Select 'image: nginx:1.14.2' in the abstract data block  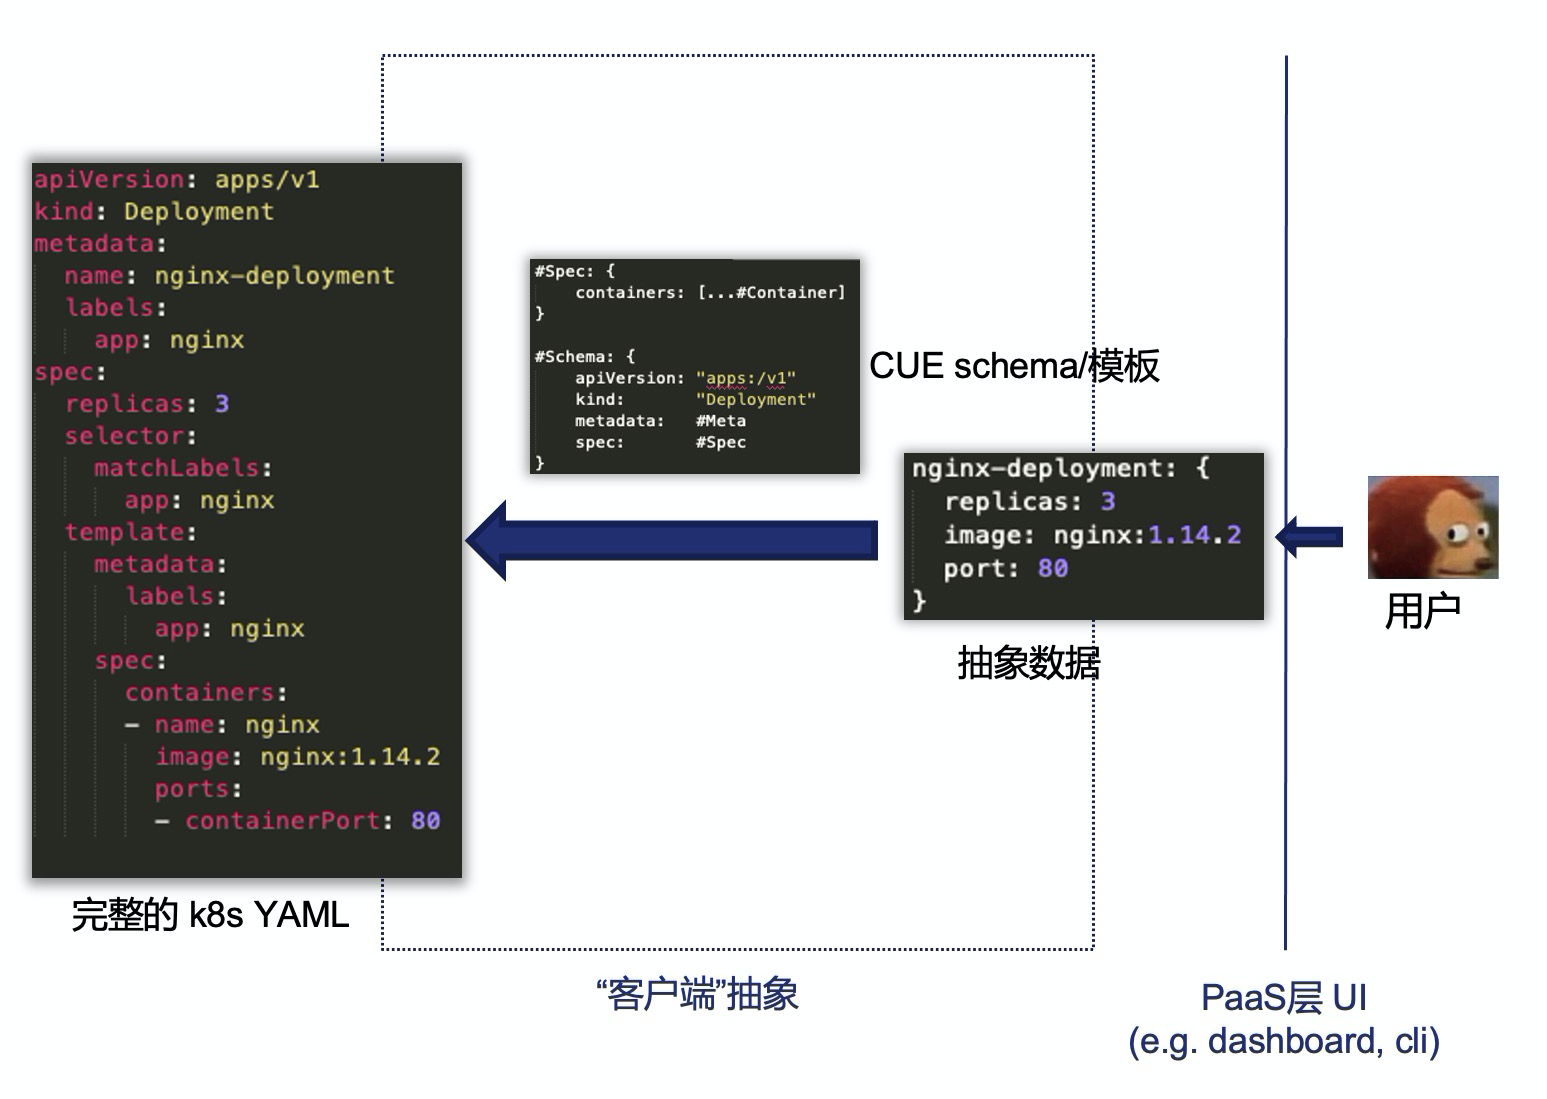pyautogui.click(x=1093, y=535)
